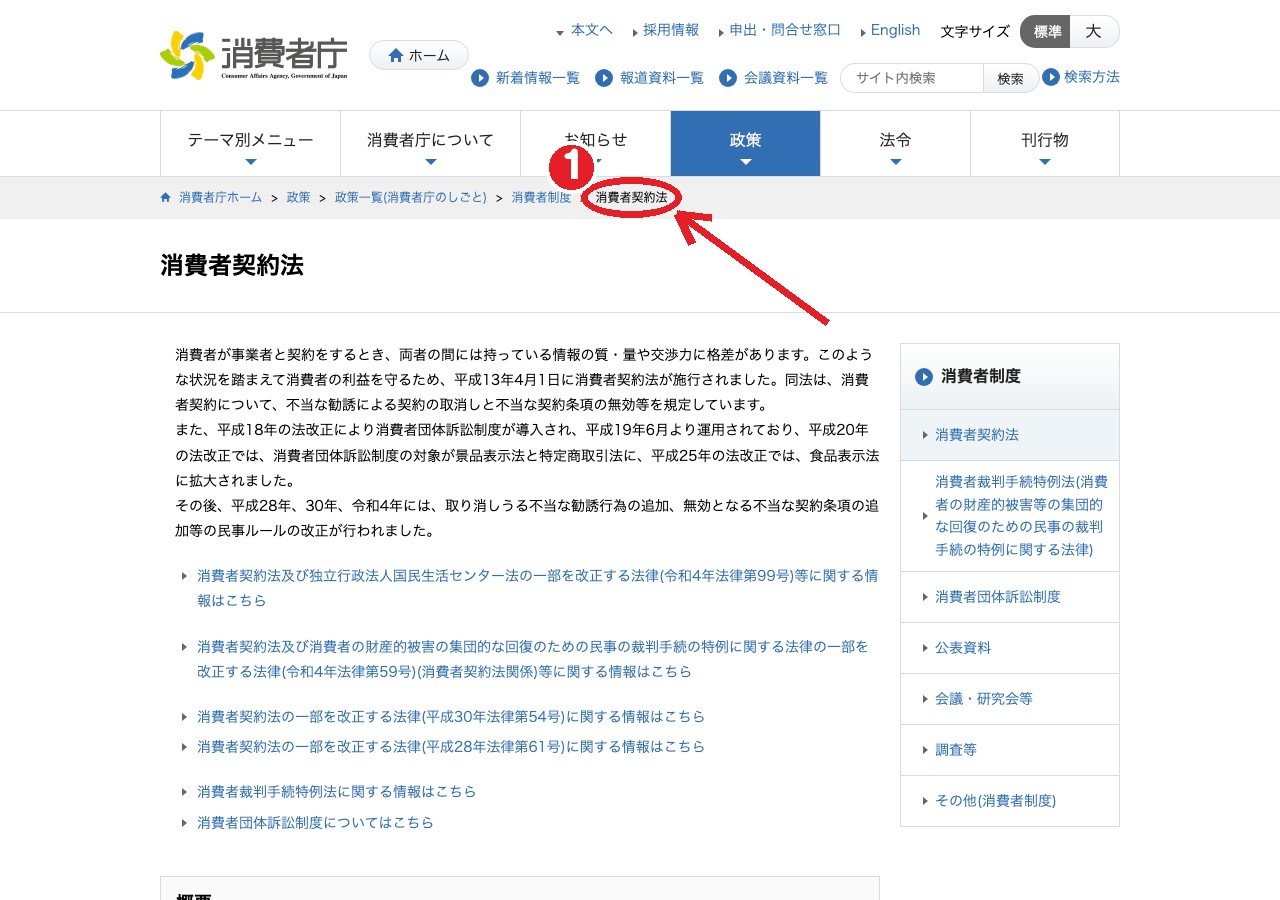
Task: Expand 消費者庁について menu
Action: (x=430, y=143)
